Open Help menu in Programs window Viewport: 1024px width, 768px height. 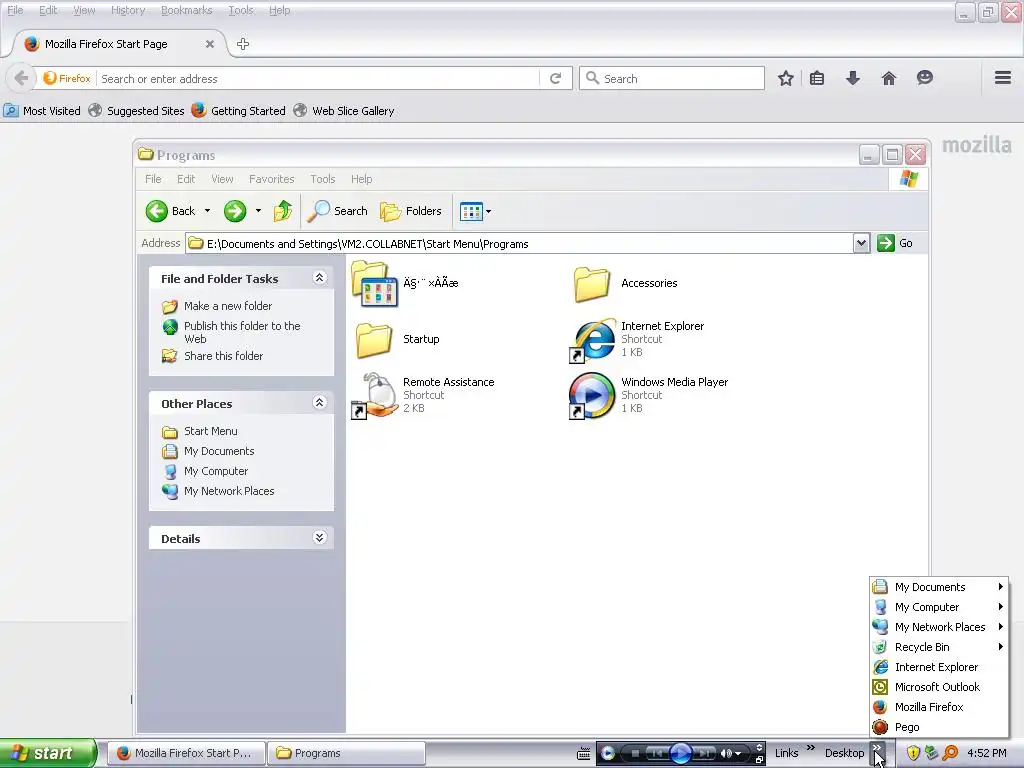pyautogui.click(x=361, y=179)
